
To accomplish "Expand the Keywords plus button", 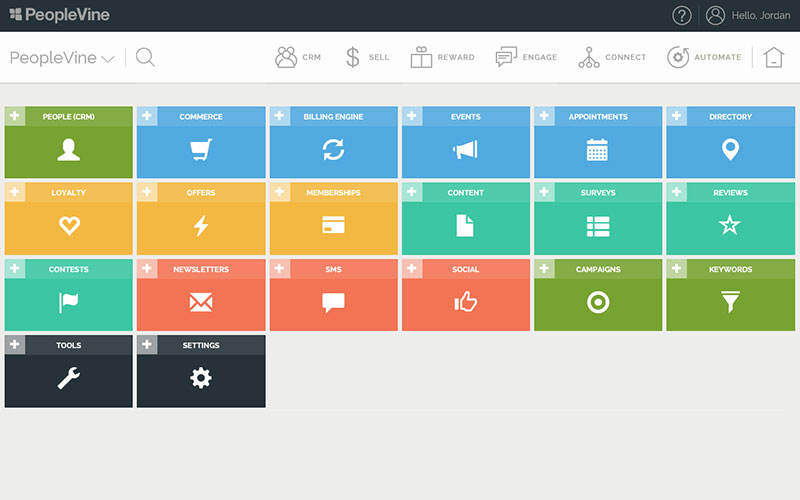I will (x=677, y=268).
